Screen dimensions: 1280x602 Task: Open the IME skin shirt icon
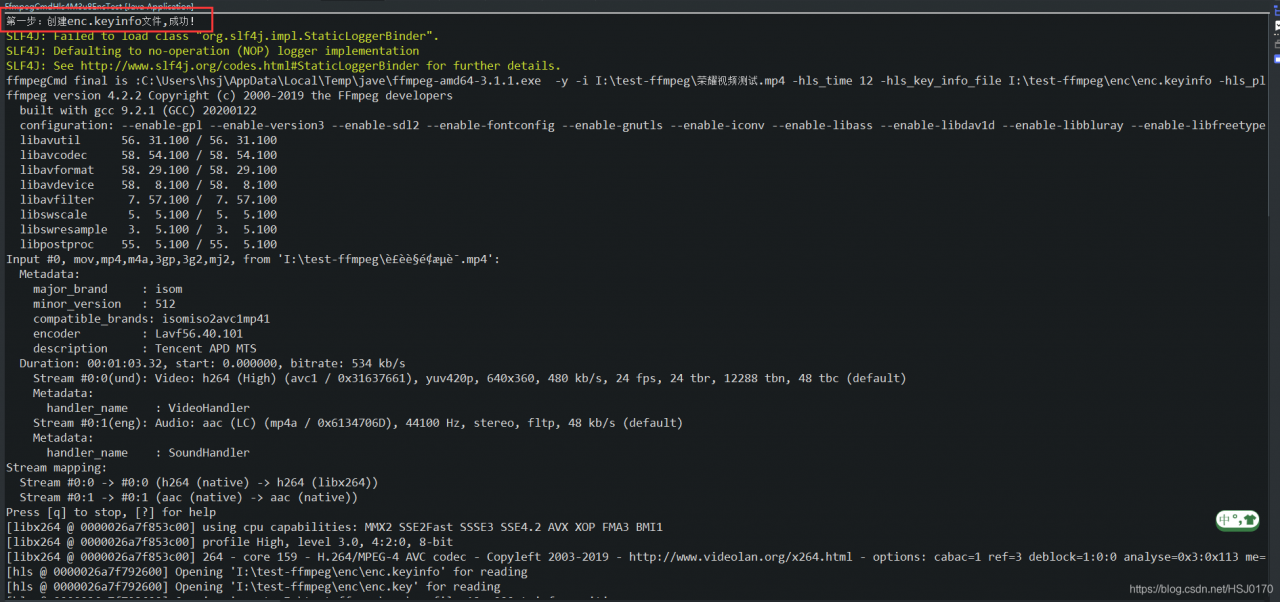pos(1249,520)
